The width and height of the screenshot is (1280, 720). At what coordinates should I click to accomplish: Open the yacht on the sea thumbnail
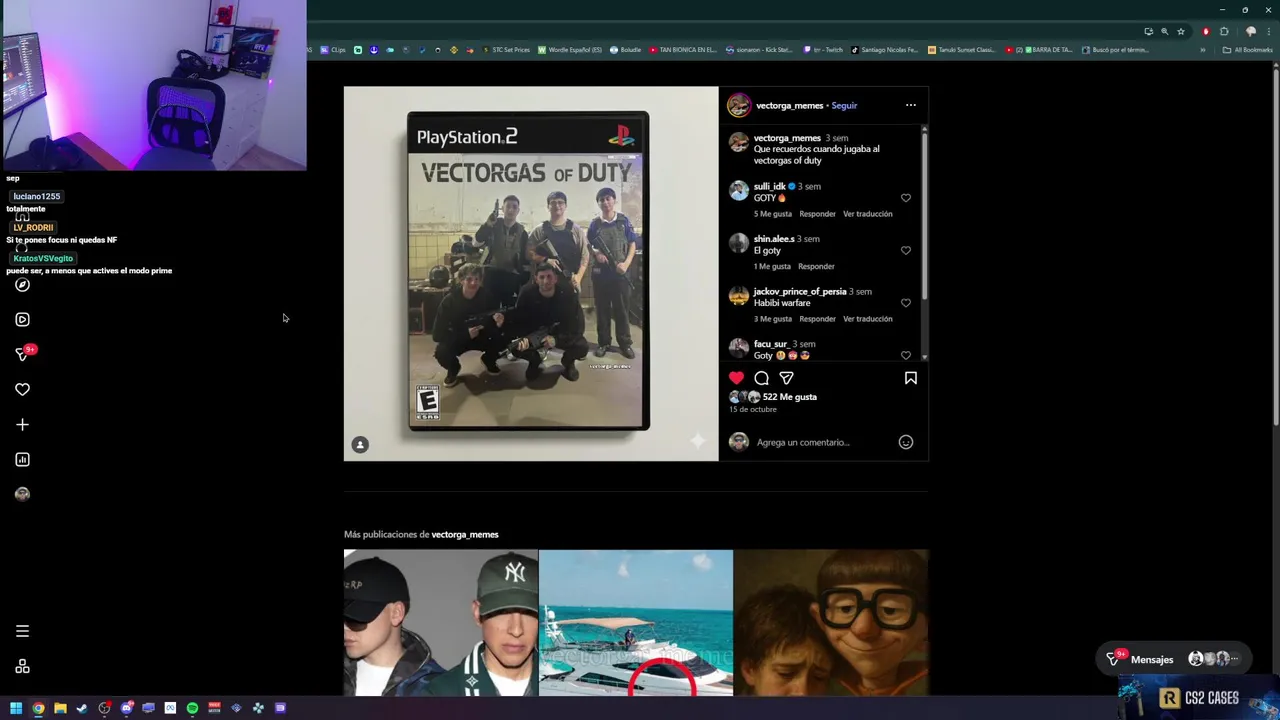point(635,623)
